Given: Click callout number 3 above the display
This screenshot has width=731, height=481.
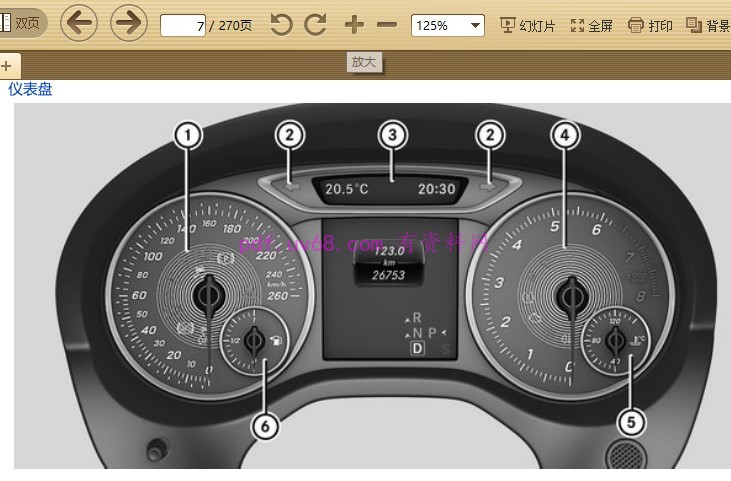Looking at the screenshot, I should tap(392, 134).
